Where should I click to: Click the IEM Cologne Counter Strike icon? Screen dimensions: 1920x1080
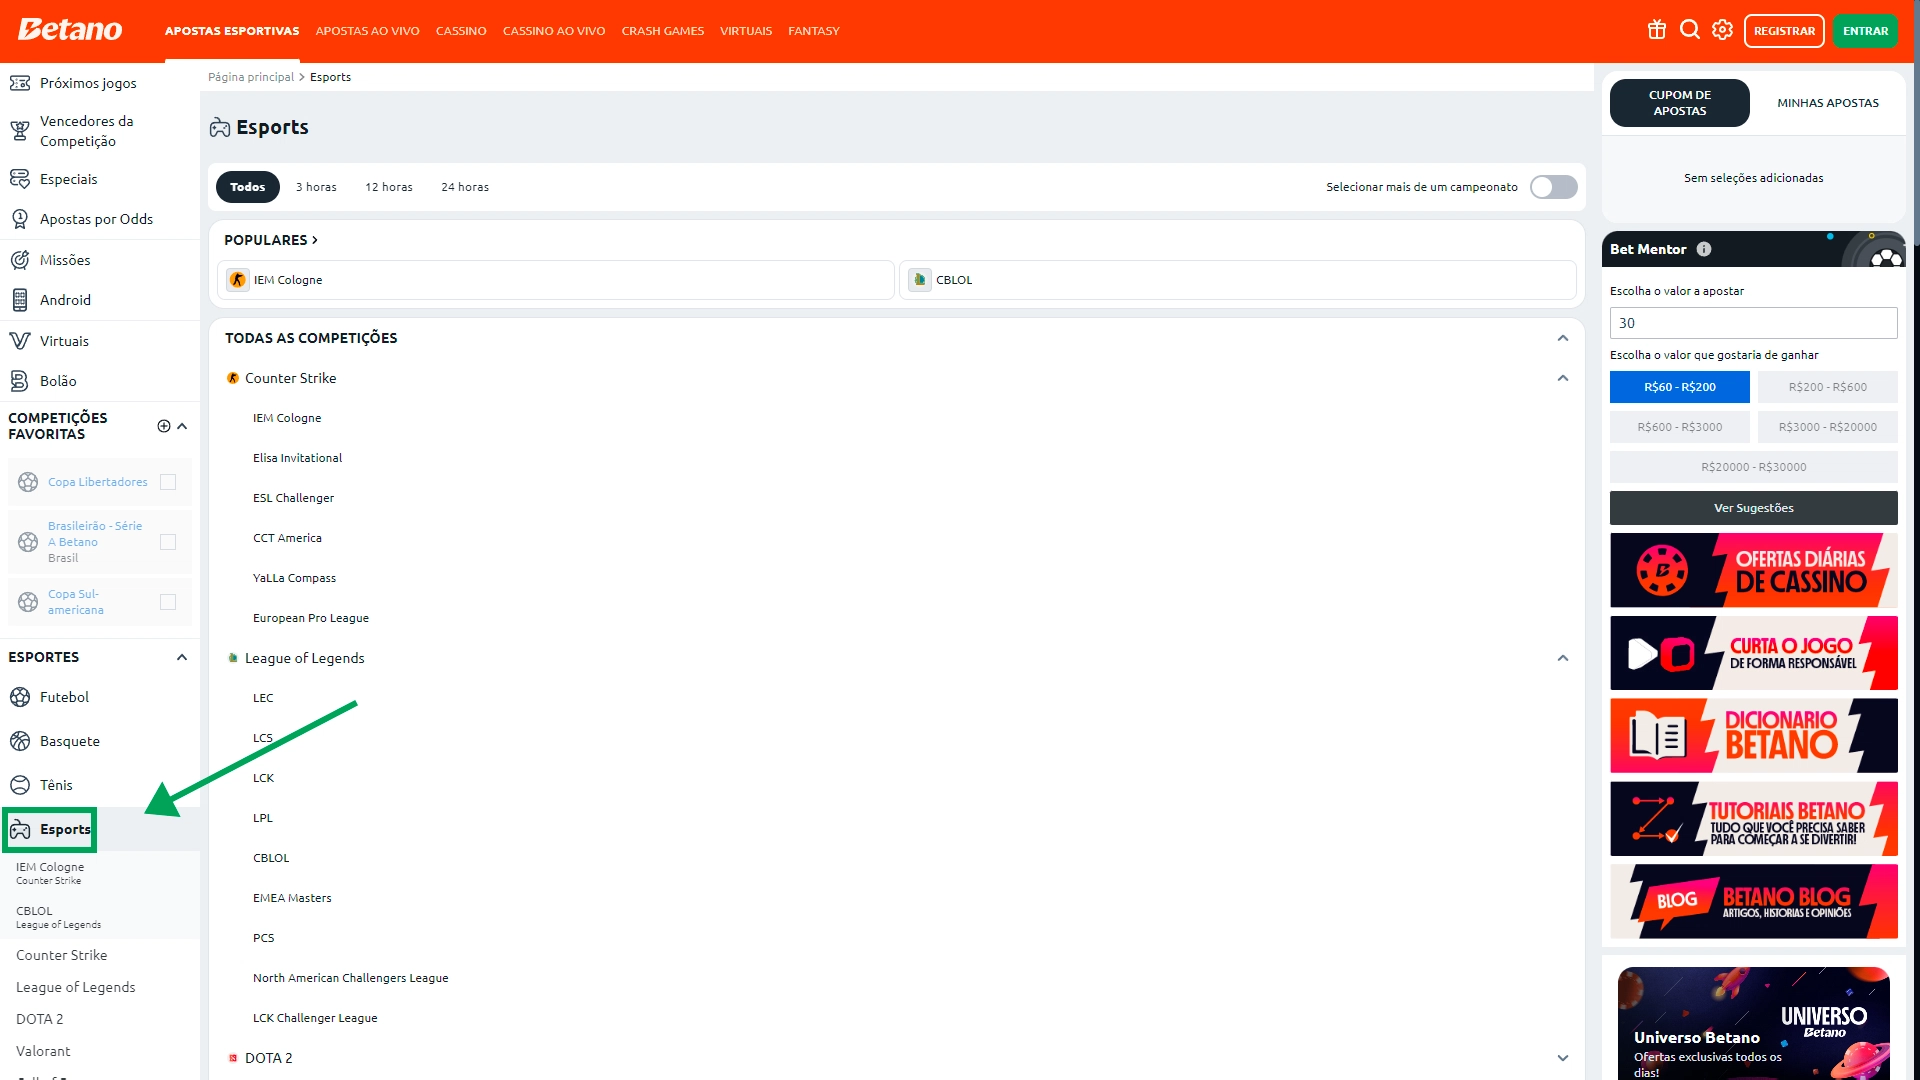pos(238,280)
